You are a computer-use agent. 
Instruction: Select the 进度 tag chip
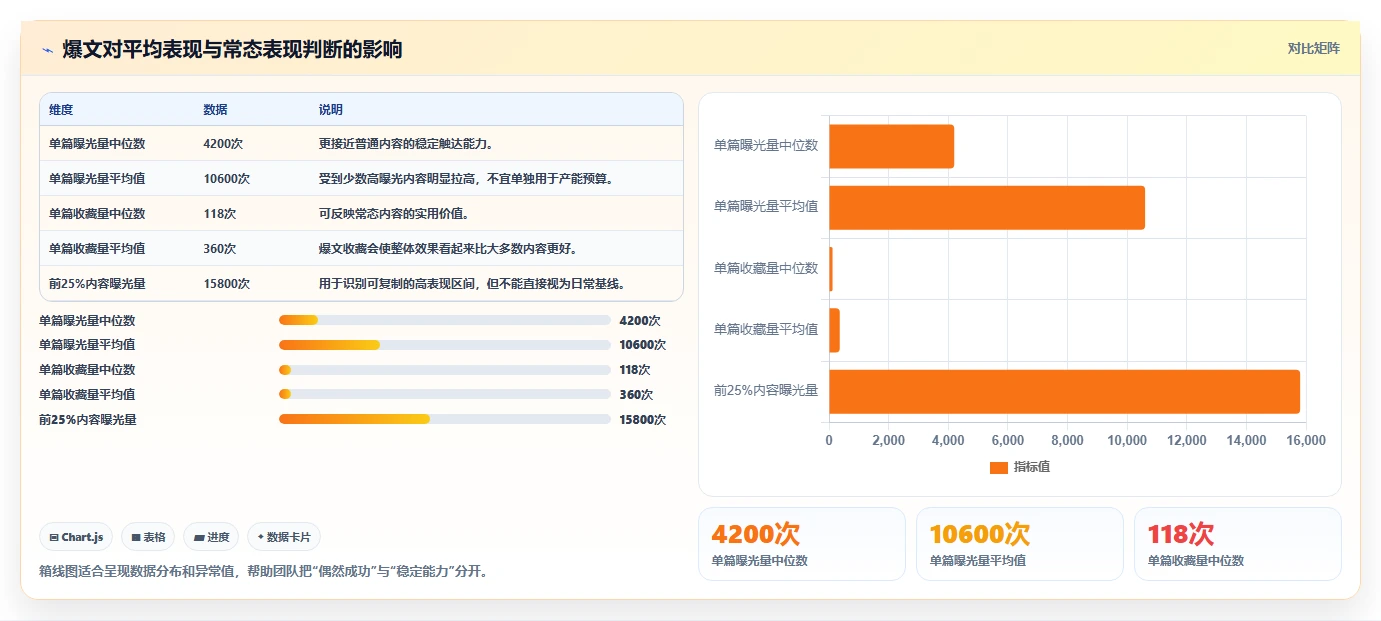coord(211,537)
